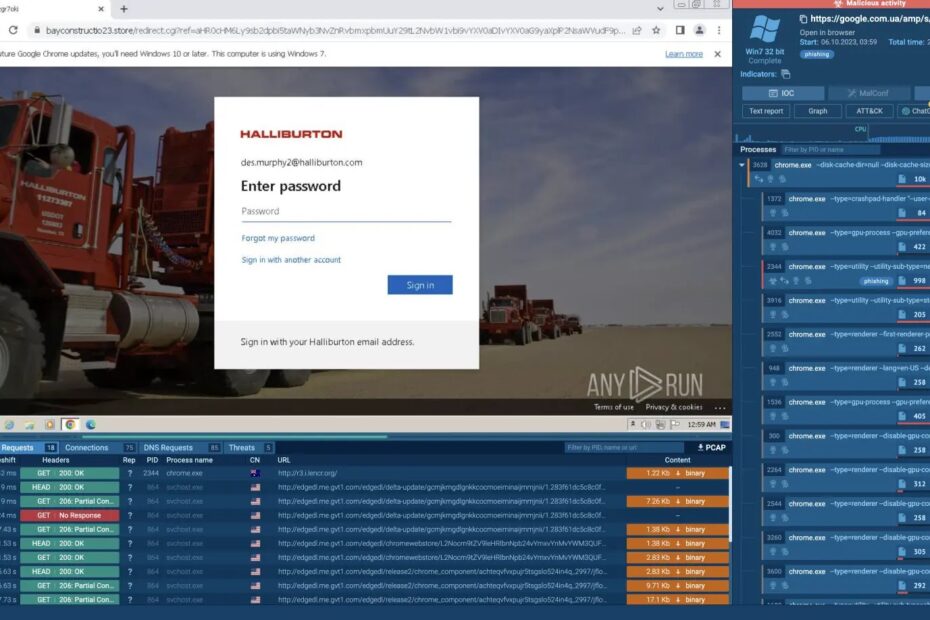Select process 2552 chrome.exe renderer
The height and width of the screenshot is (620, 930).
point(846,341)
